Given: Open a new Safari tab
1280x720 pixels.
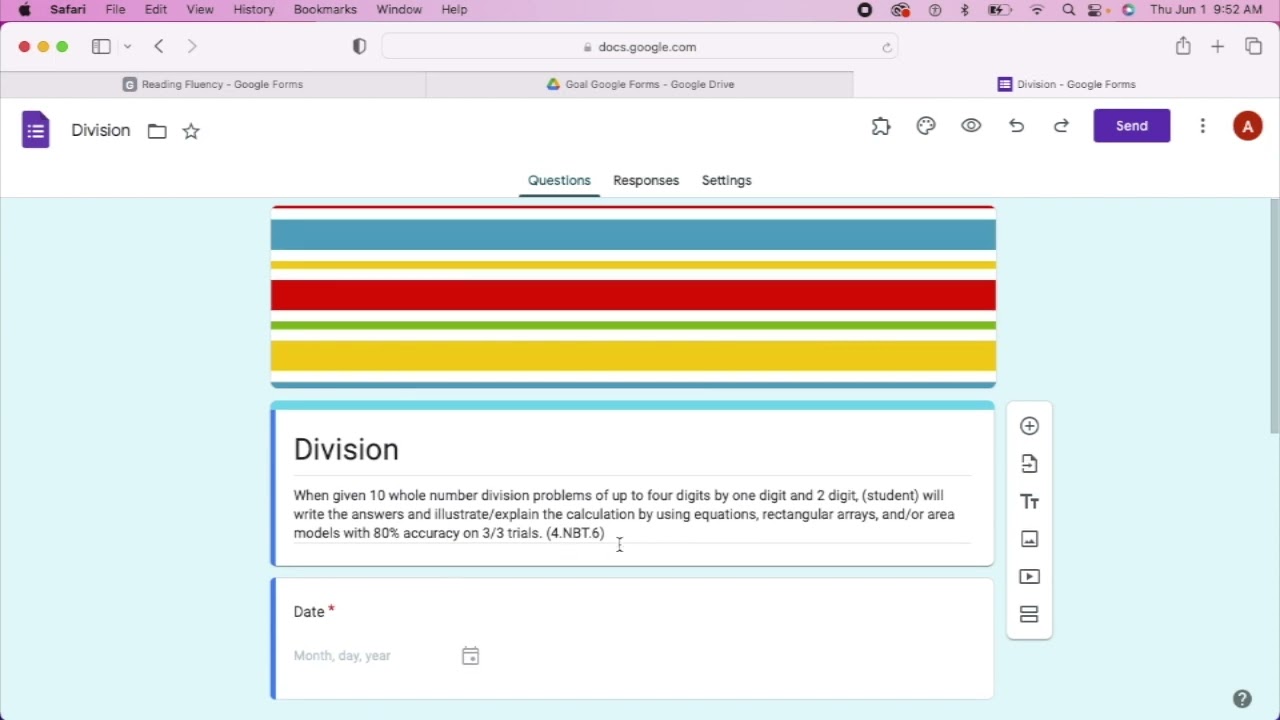Looking at the screenshot, I should click(x=1218, y=47).
